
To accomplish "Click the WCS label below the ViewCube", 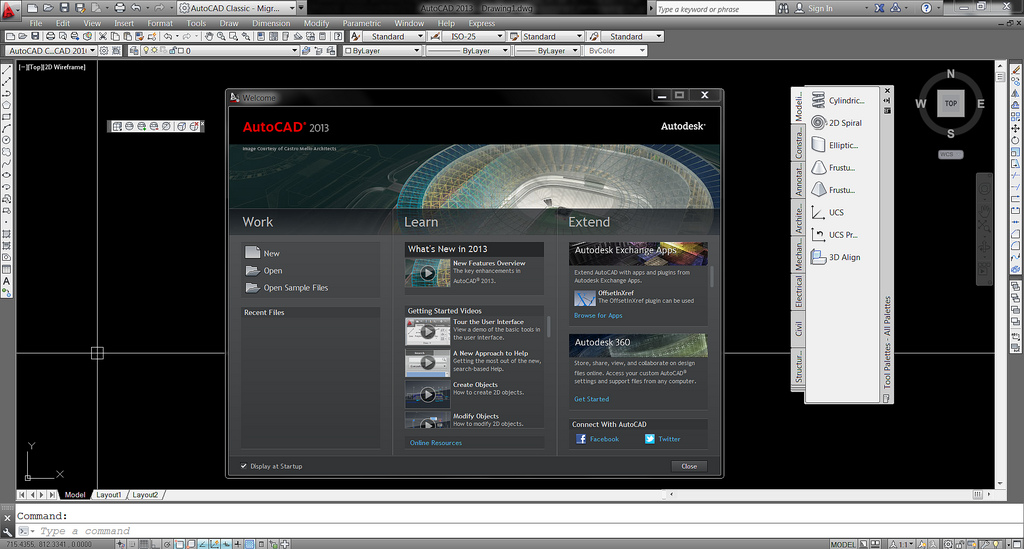I will click(951, 155).
